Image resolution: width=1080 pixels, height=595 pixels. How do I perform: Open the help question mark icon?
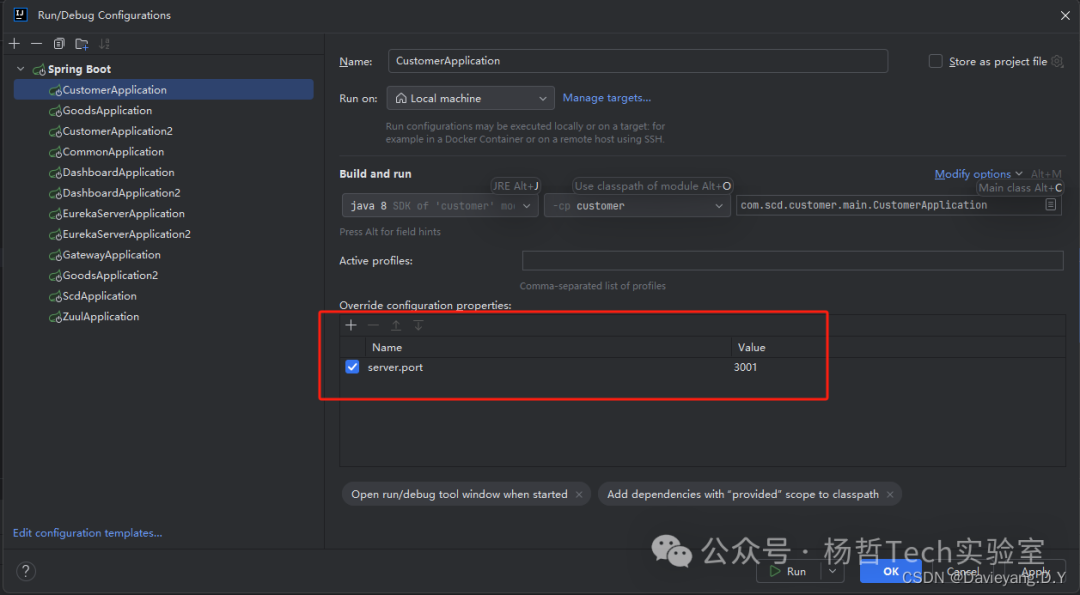(x=26, y=571)
